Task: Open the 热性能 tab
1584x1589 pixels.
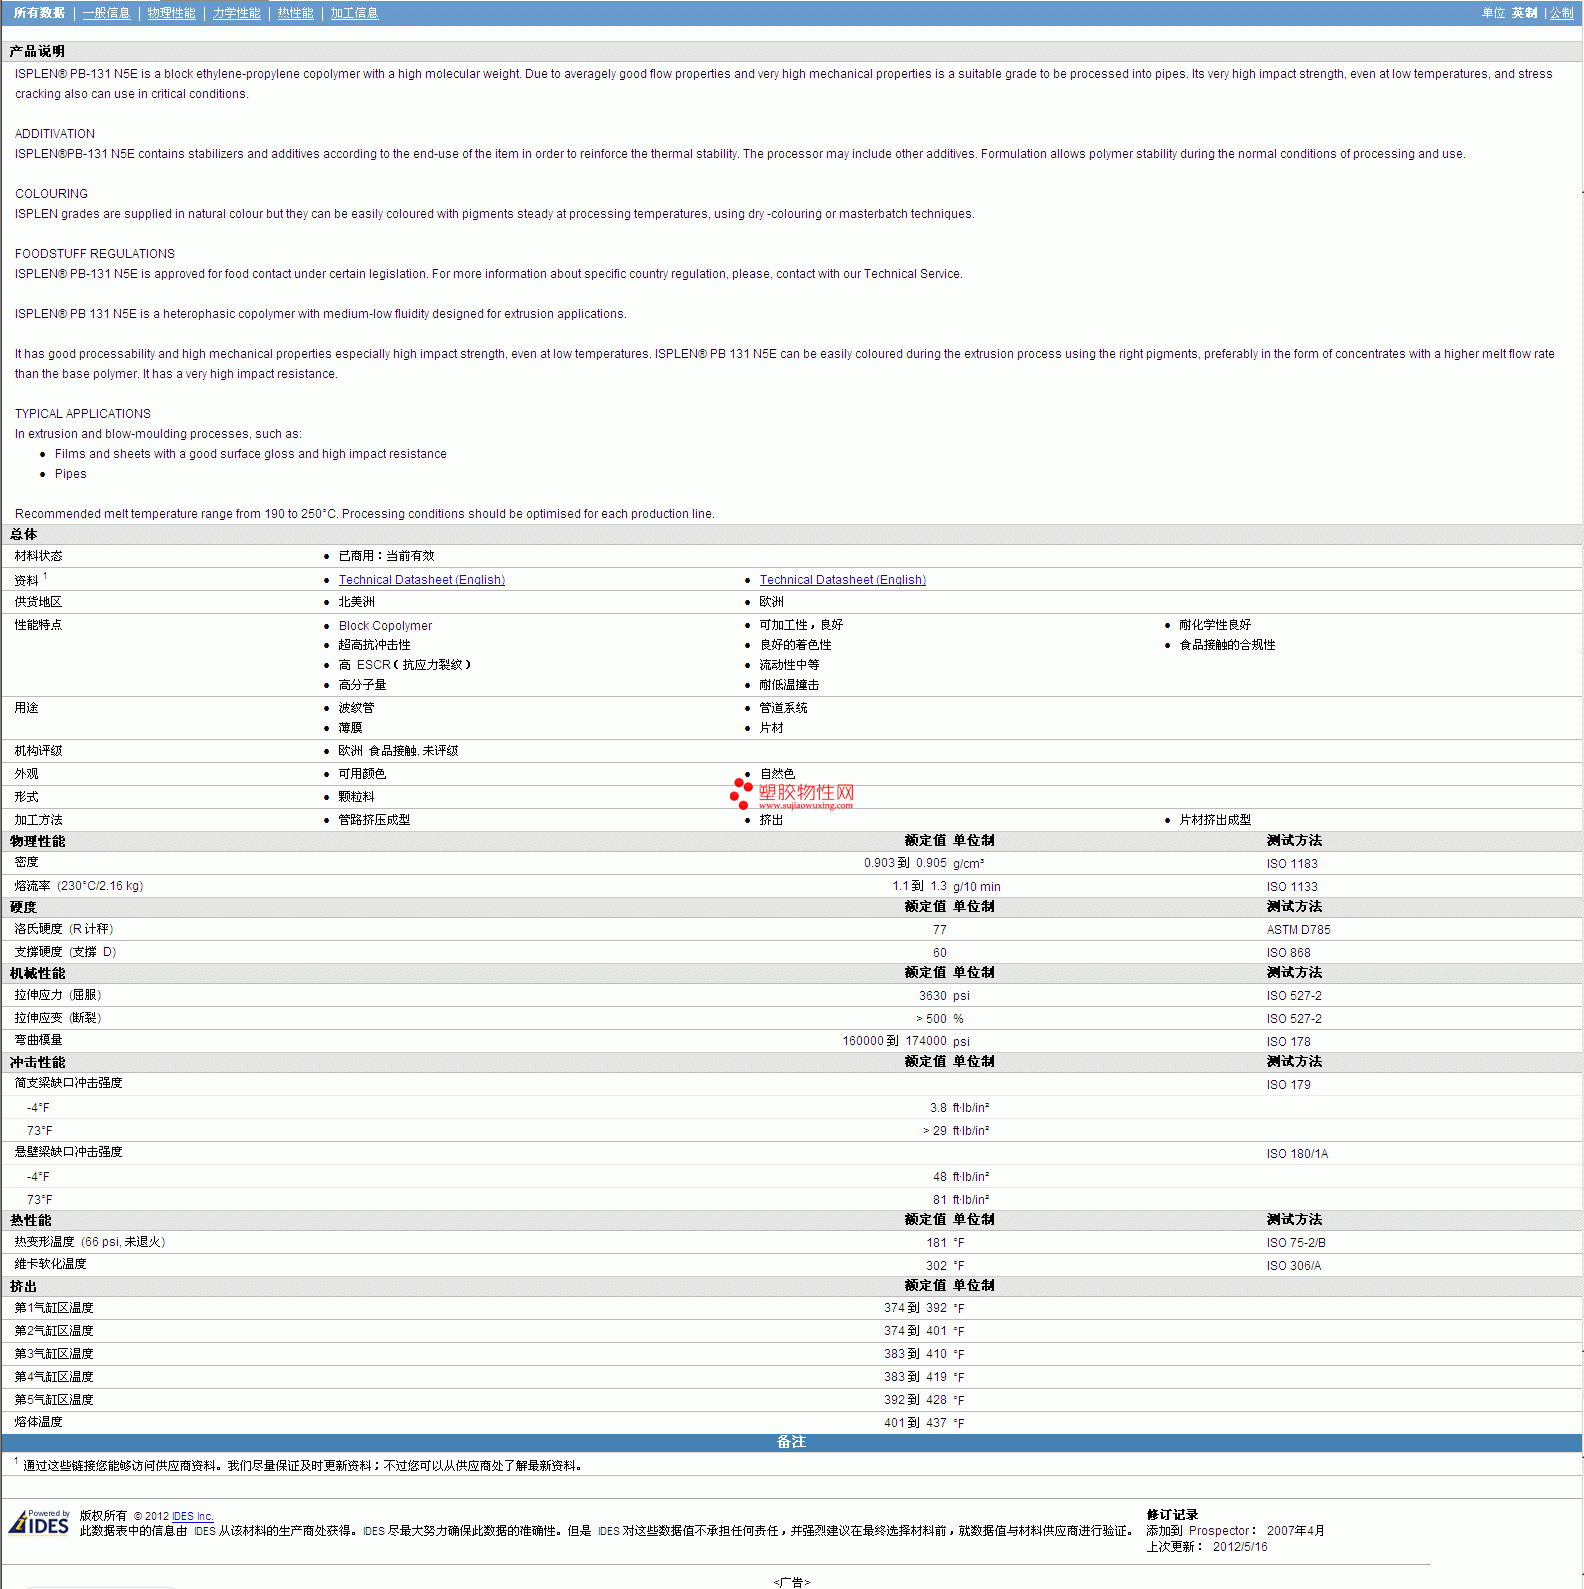Action: [x=295, y=13]
